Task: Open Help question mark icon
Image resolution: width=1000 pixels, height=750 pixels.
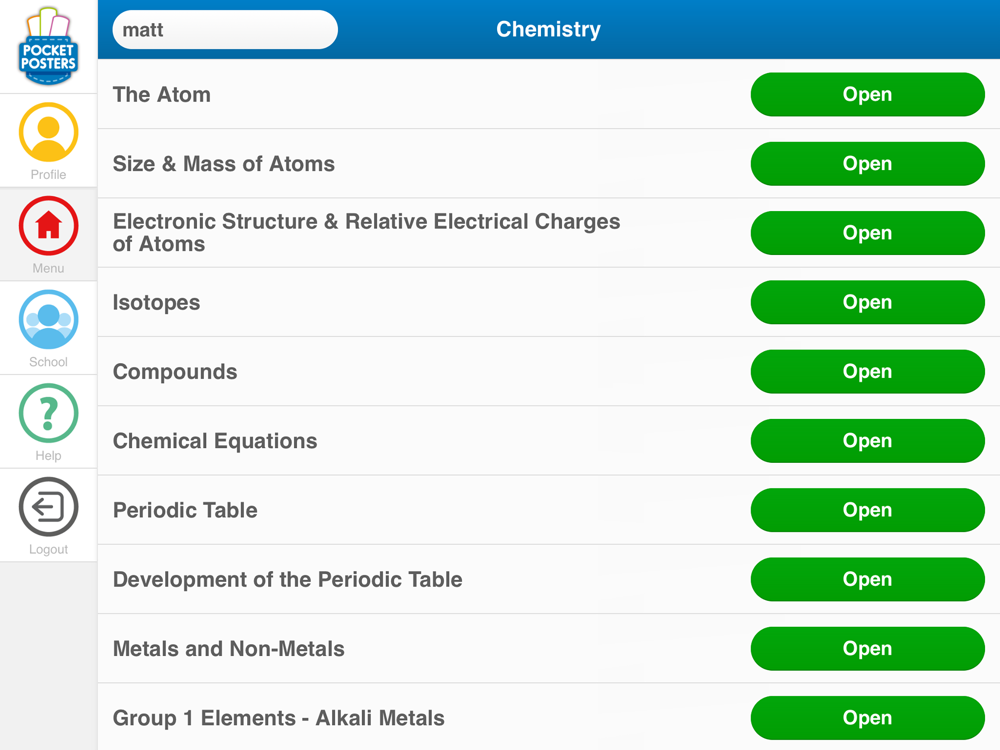Action: (x=48, y=413)
